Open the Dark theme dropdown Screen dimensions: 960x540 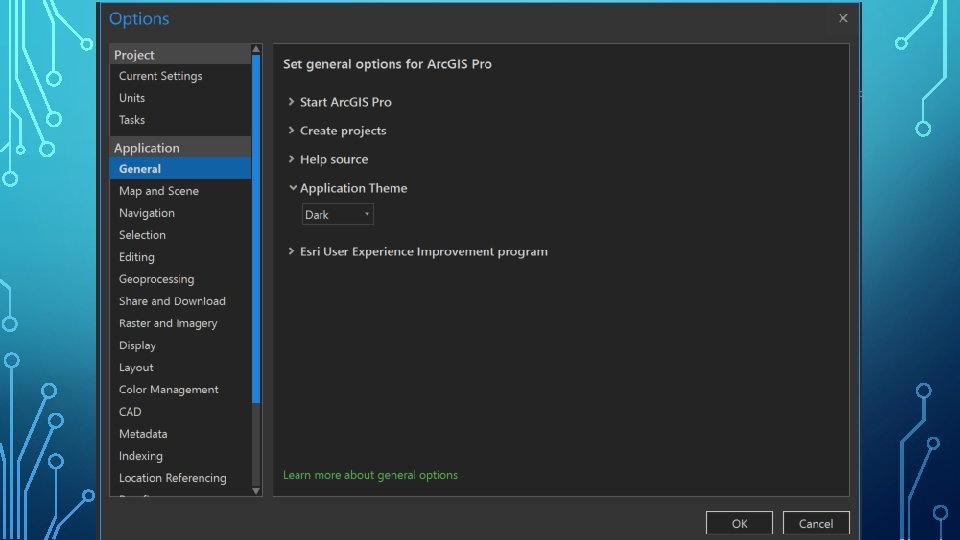[337, 214]
